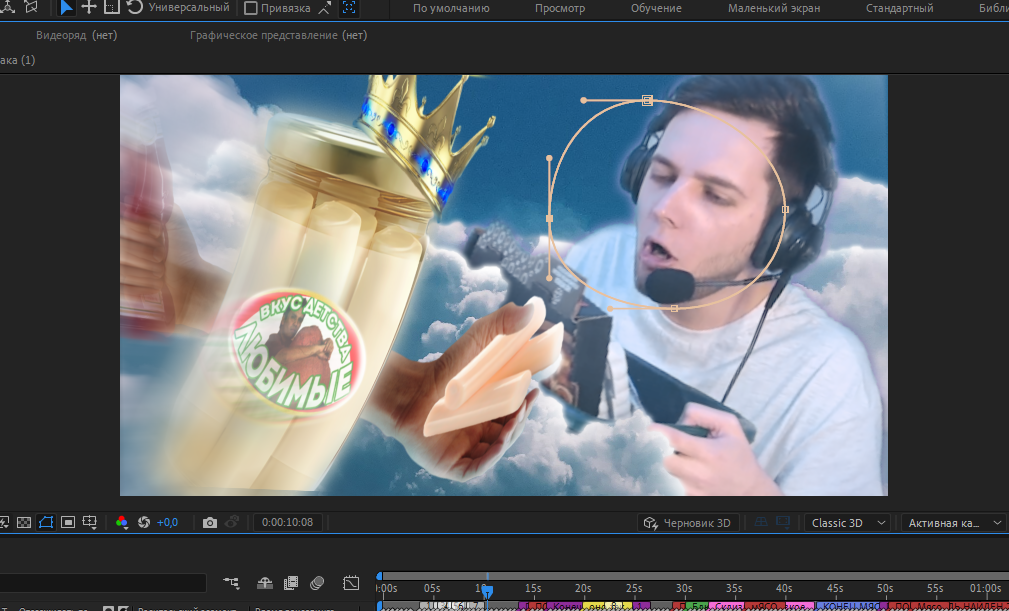The image size is (1009, 611).
Task: Click the Универсальный axis mode label
Action: click(189, 8)
